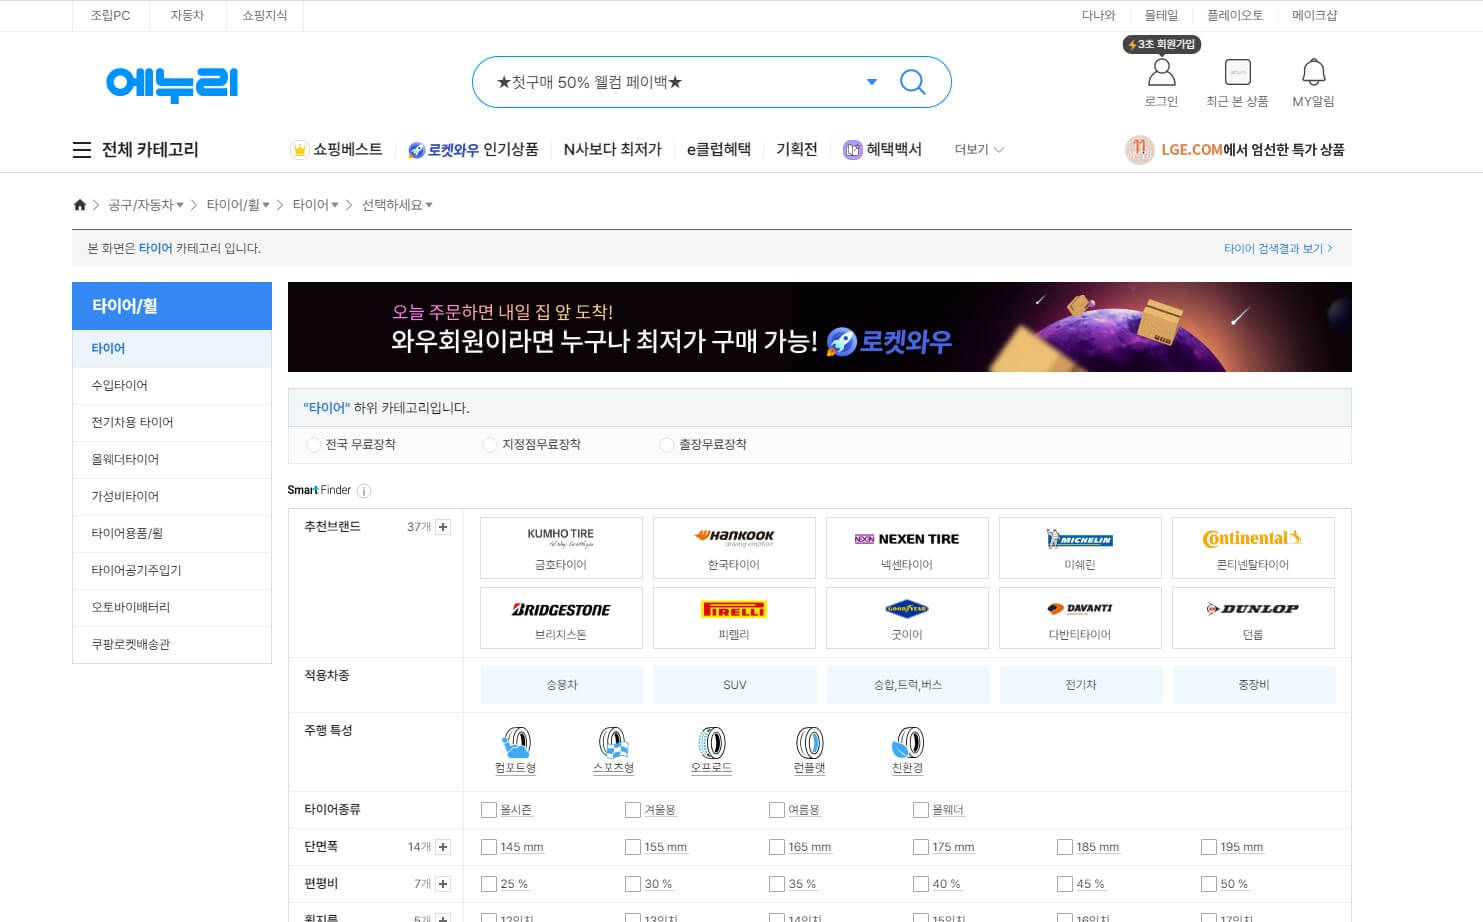Choose the Continental brand
Screen dimensions: 1483x922
click(x=1253, y=548)
